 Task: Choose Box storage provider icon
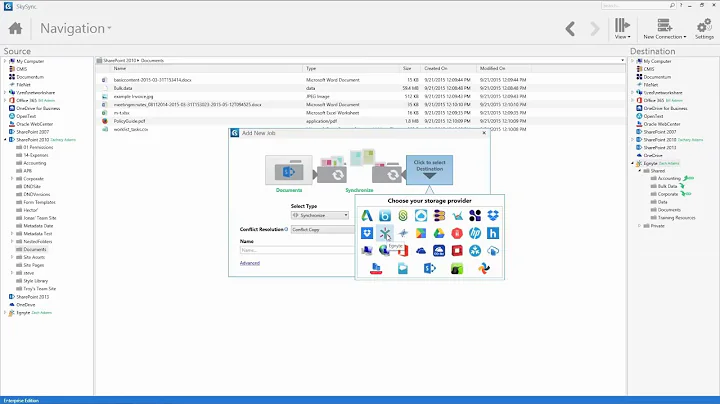click(x=385, y=215)
